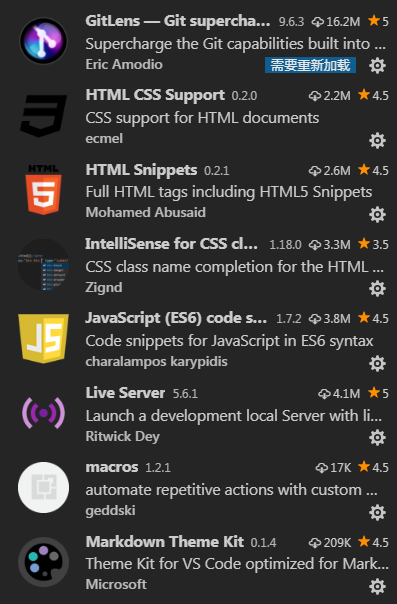
Task: Click description 'Full HTML tags including HTML5 Snippets'
Action: [x=229, y=192]
